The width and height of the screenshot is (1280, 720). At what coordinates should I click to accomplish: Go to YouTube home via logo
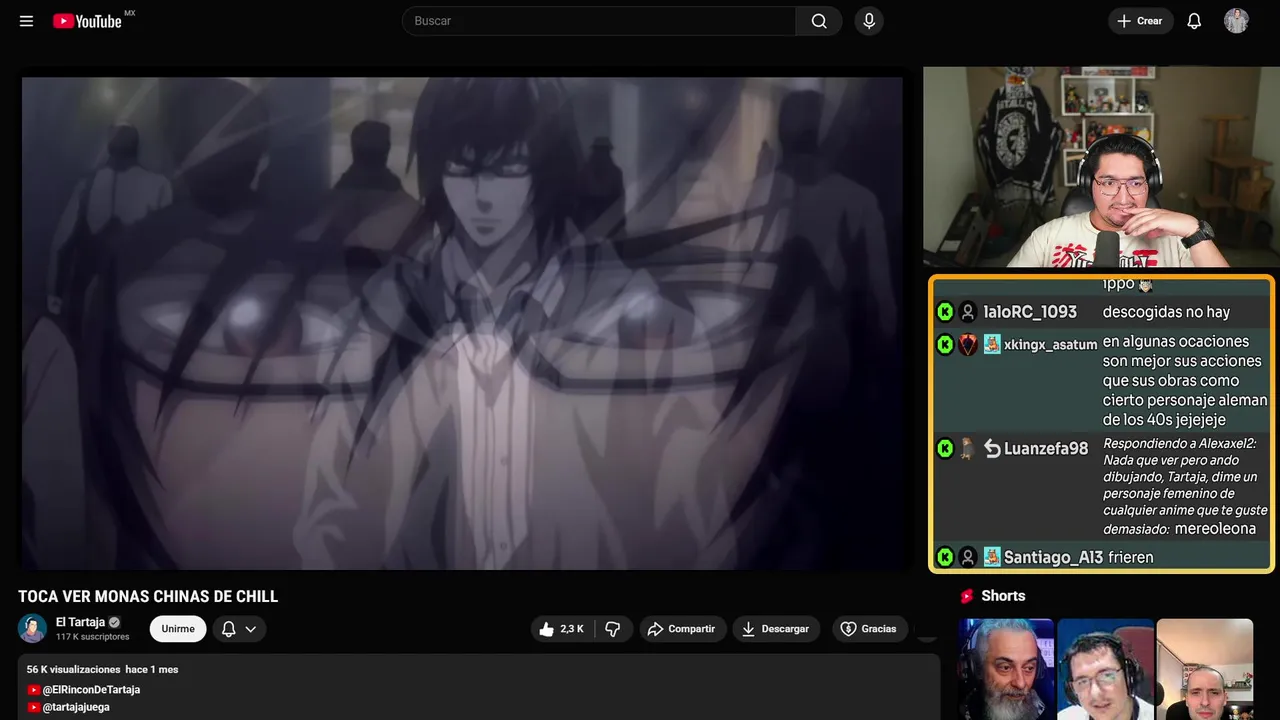[87, 21]
